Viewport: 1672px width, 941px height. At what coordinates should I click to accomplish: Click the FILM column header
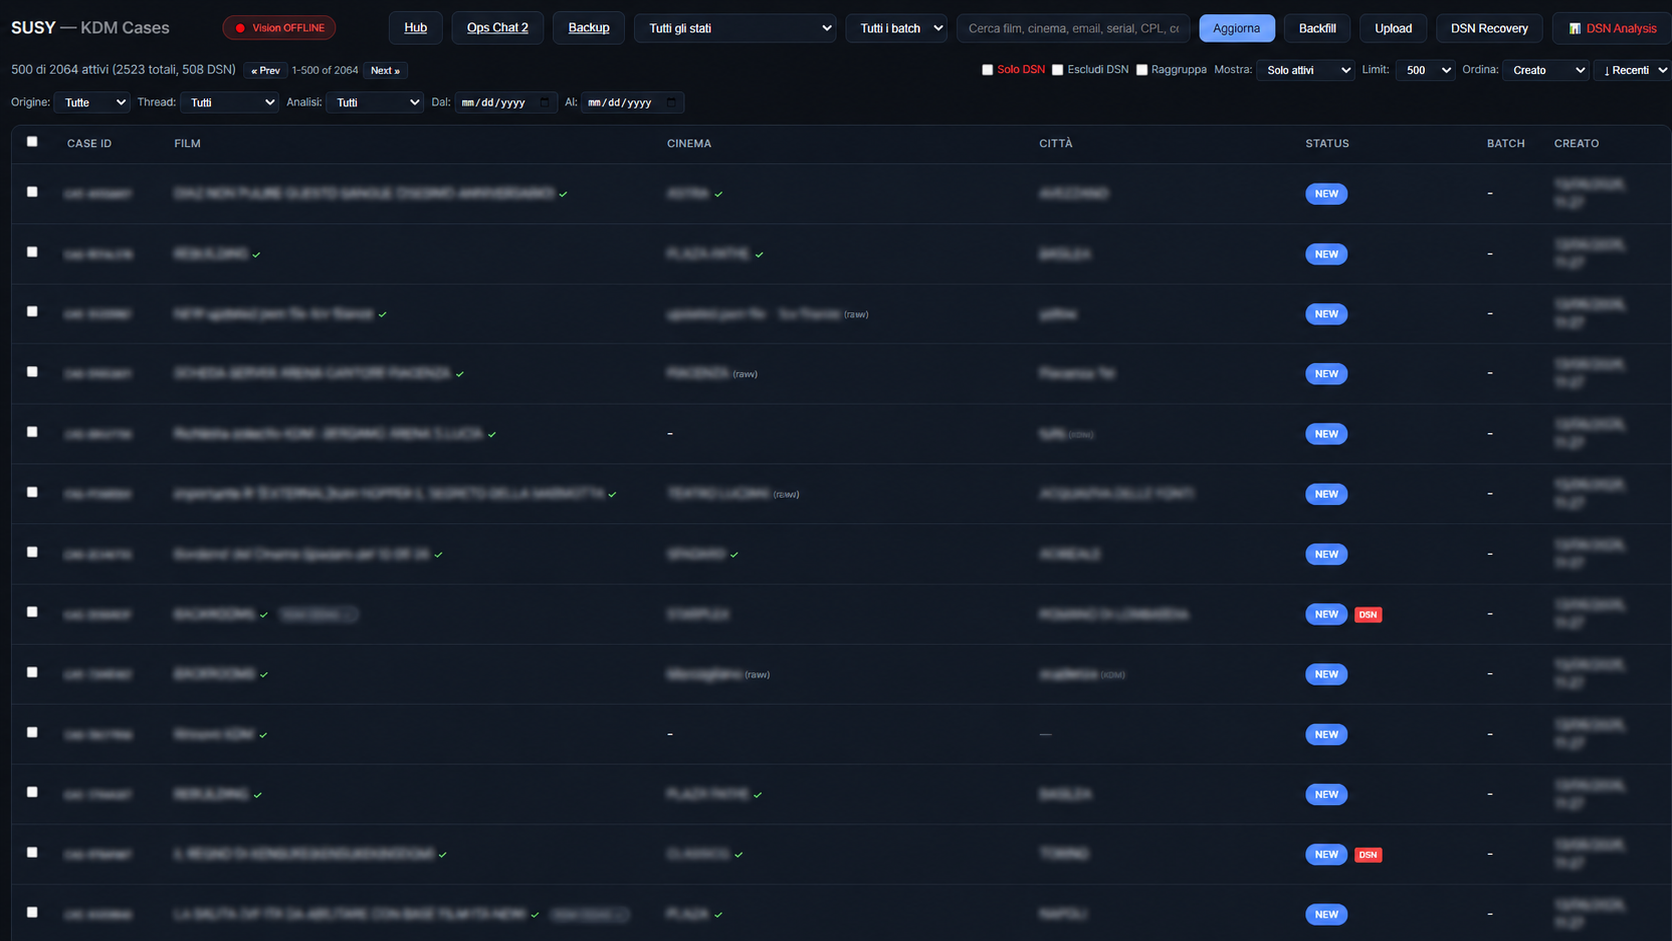187,143
